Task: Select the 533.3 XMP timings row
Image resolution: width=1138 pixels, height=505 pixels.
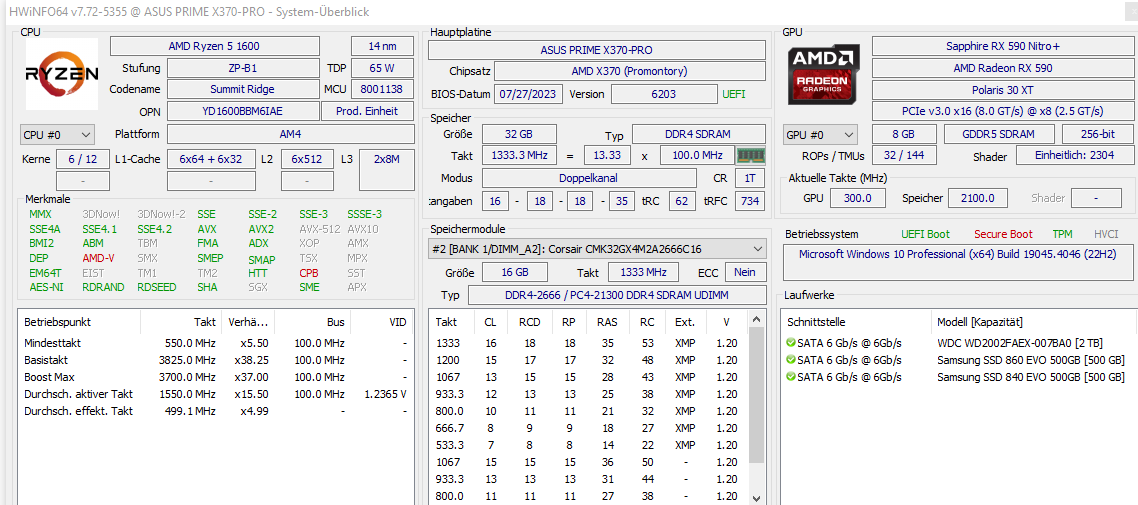Action: 589,446
